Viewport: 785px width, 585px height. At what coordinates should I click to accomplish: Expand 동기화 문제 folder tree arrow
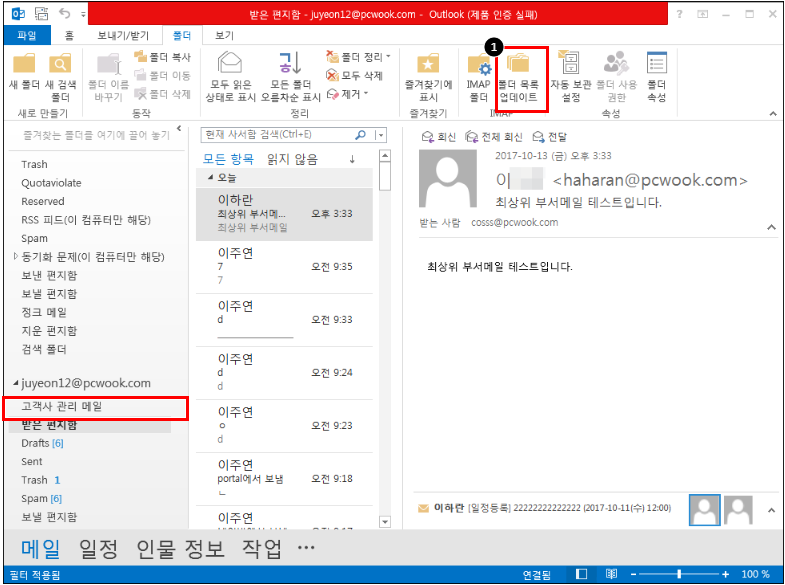[16, 257]
